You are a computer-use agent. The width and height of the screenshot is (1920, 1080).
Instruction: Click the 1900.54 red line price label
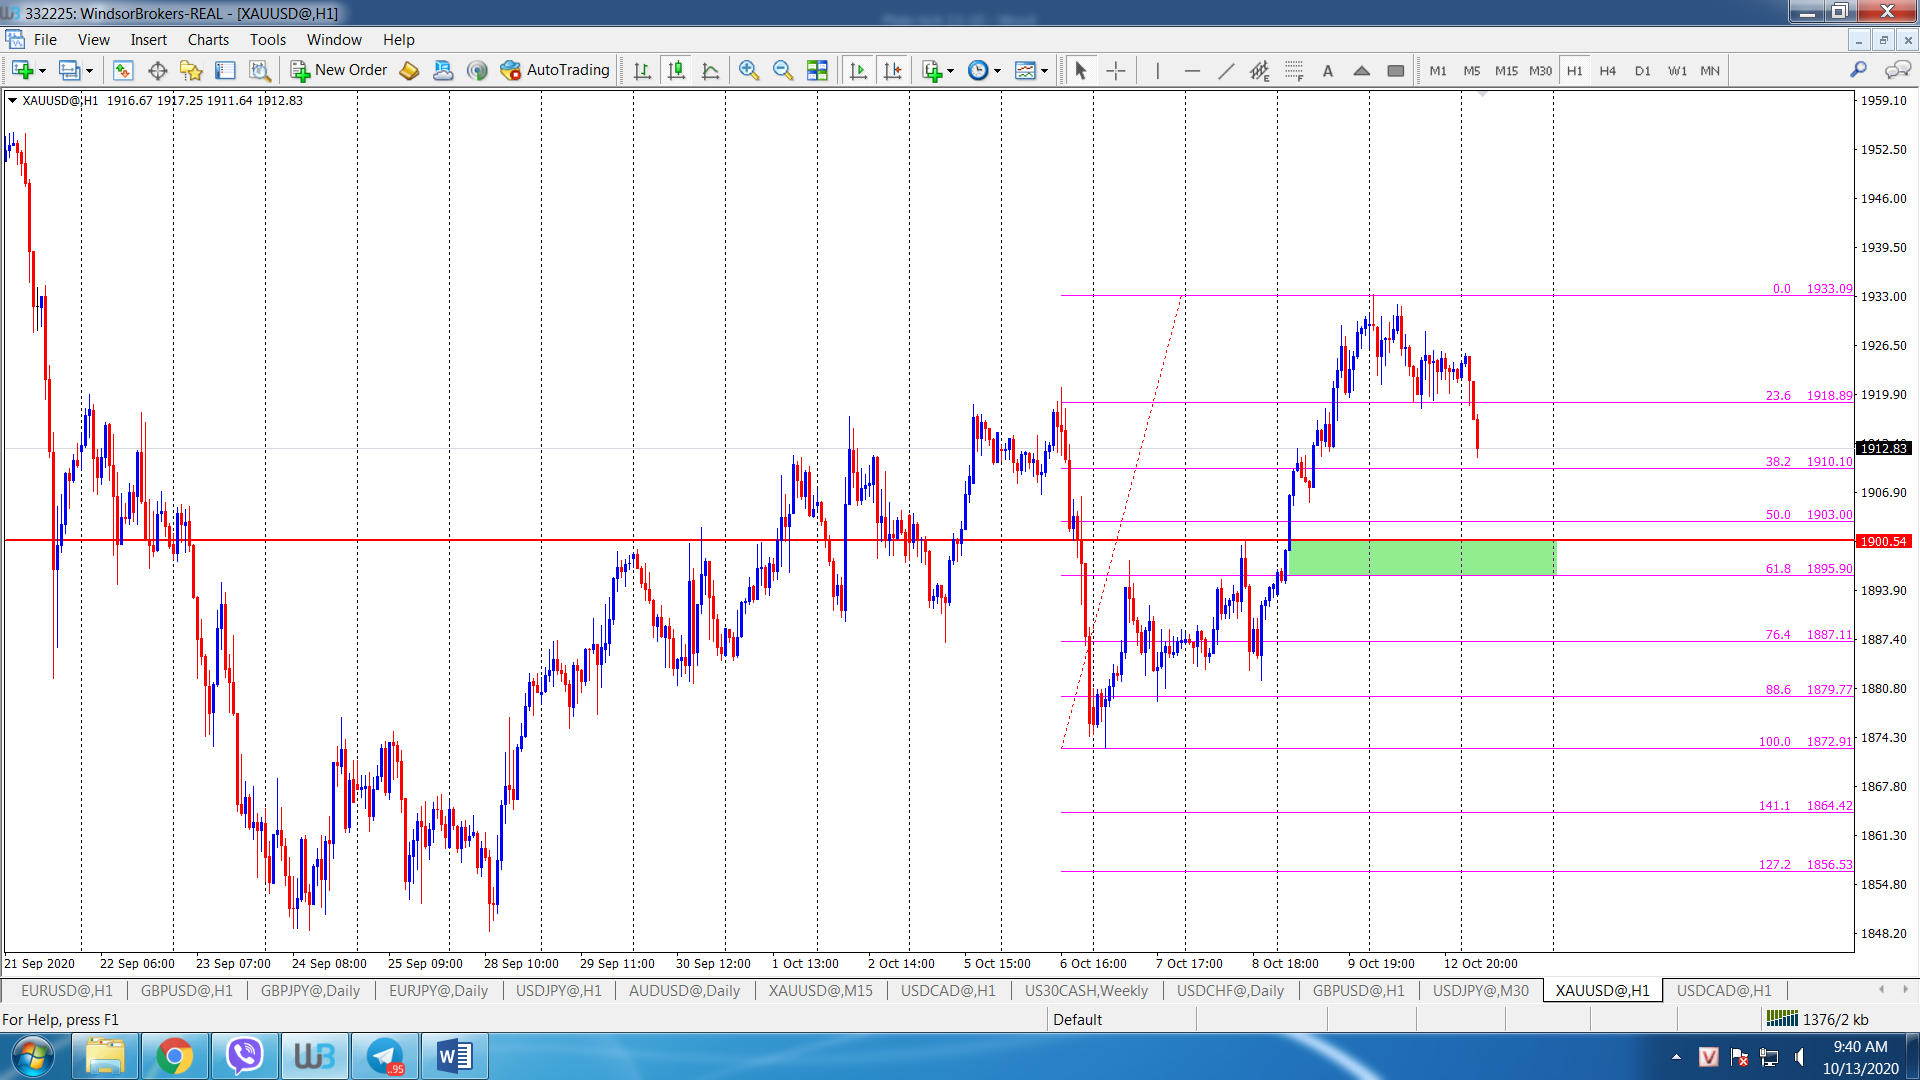click(x=1883, y=541)
